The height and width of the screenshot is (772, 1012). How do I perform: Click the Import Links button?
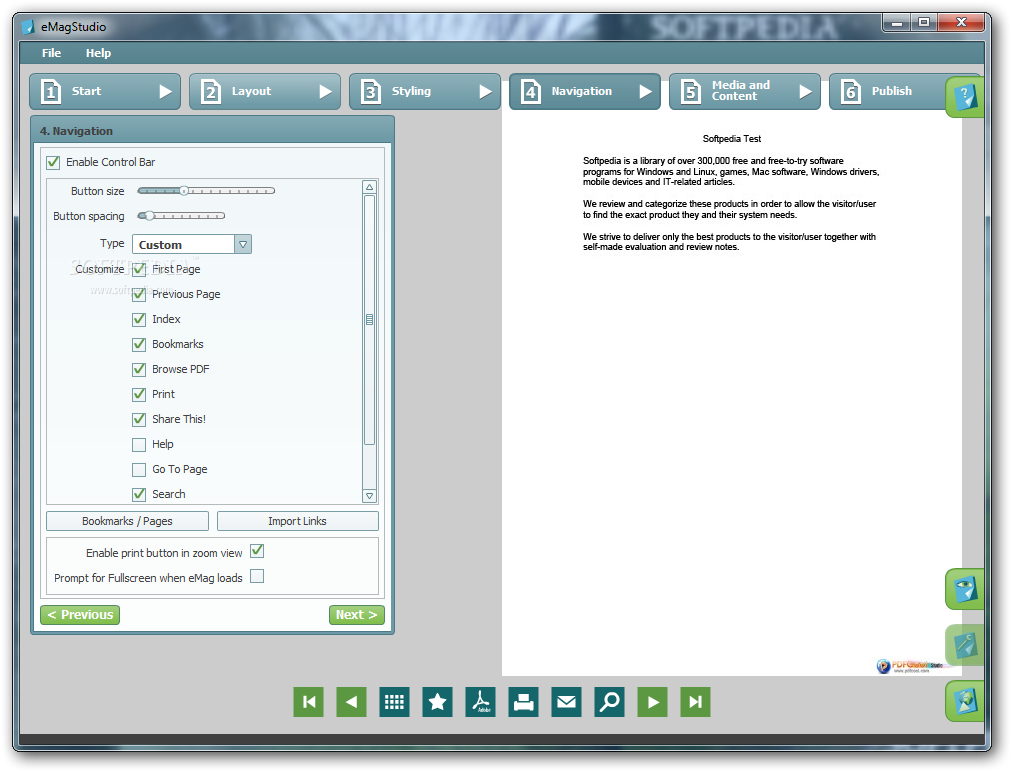point(298,521)
